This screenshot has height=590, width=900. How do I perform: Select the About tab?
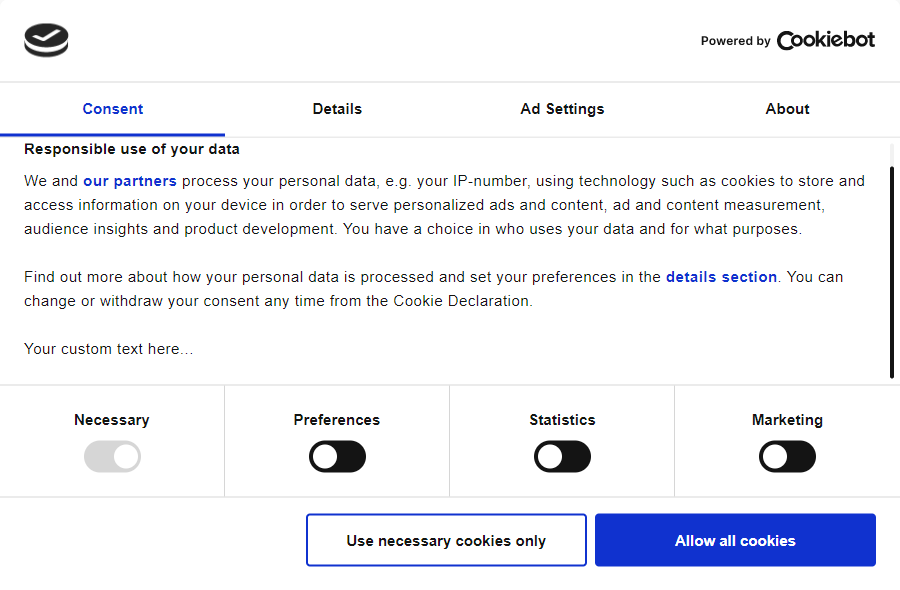(x=787, y=109)
